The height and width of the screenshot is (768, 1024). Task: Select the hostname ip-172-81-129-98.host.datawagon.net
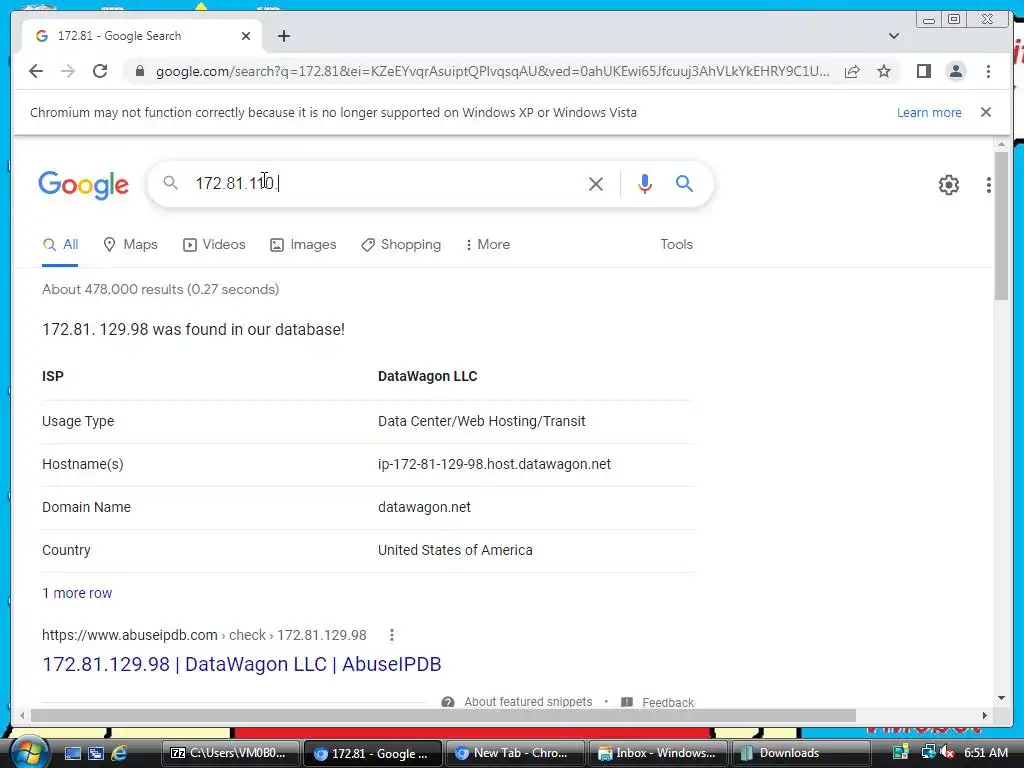point(494,464)
